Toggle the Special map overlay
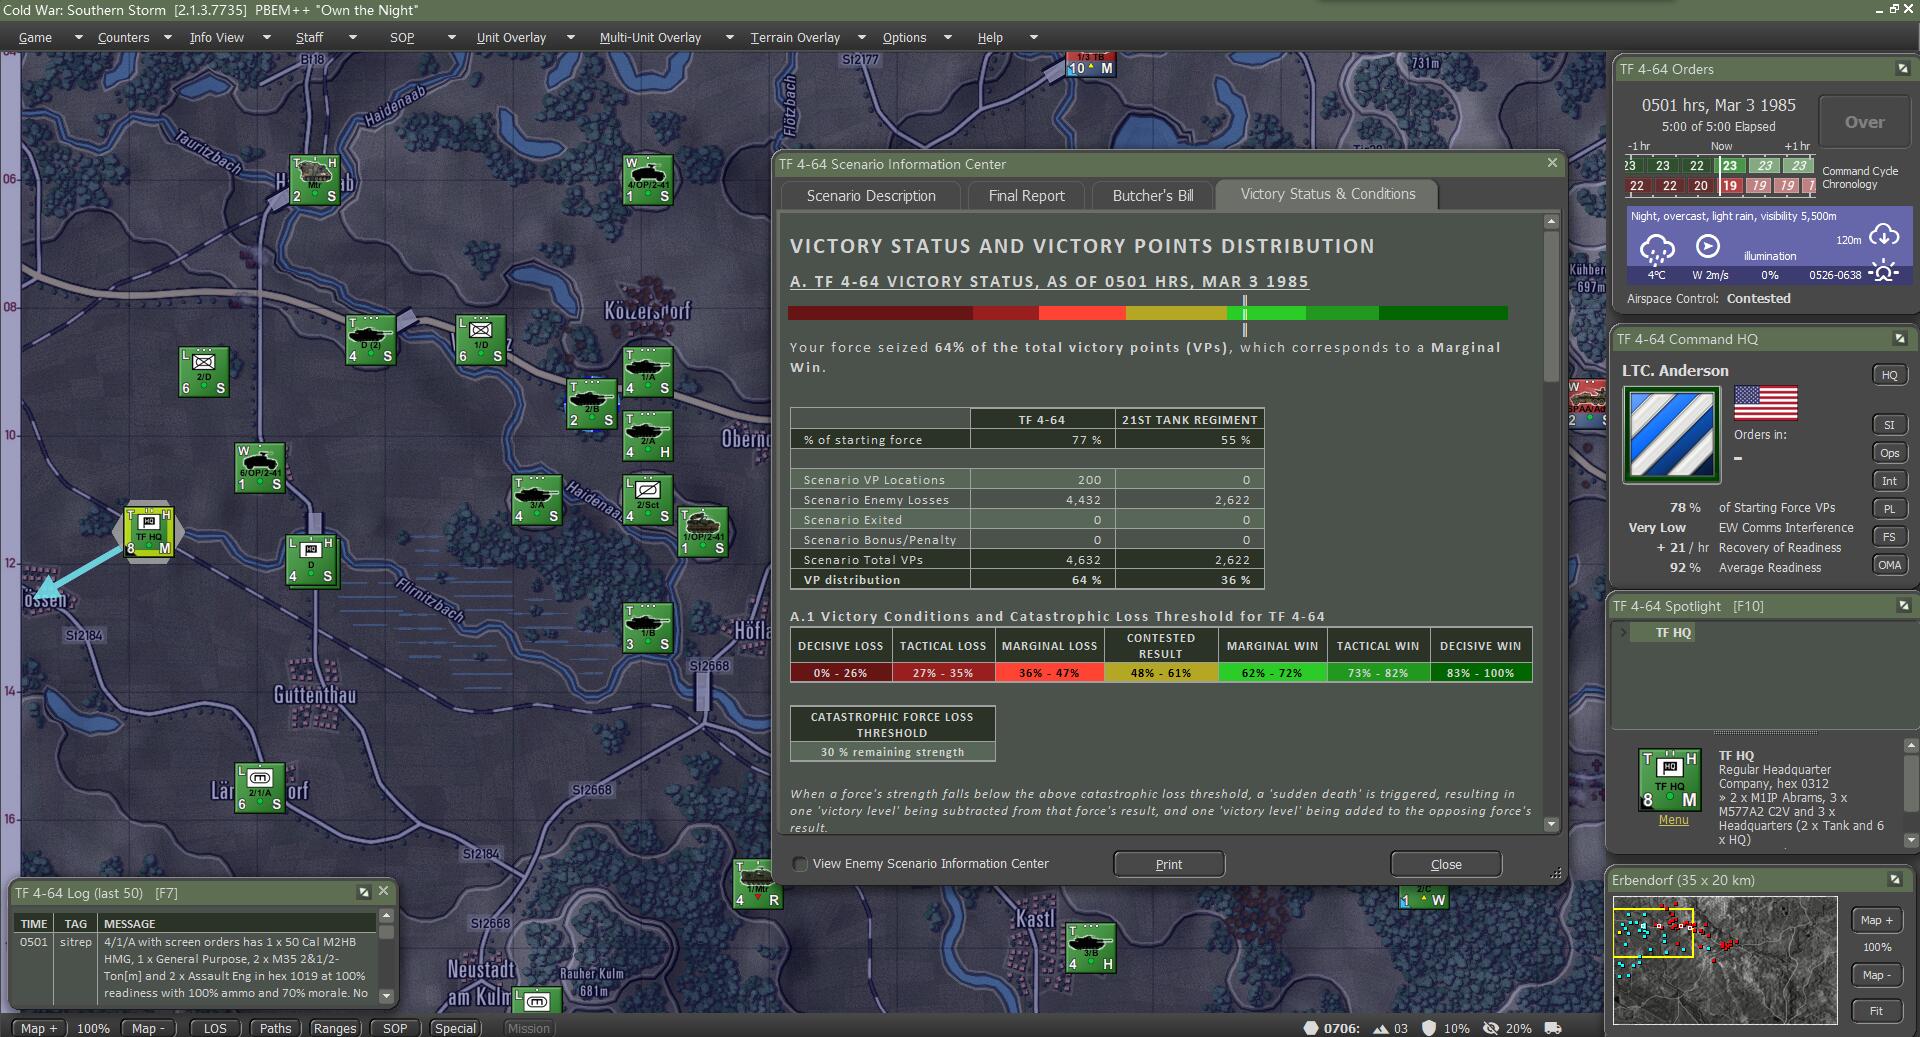Image resolution: width=1920 pixels, height=1037 pixels. click(x=455, y=1028)
